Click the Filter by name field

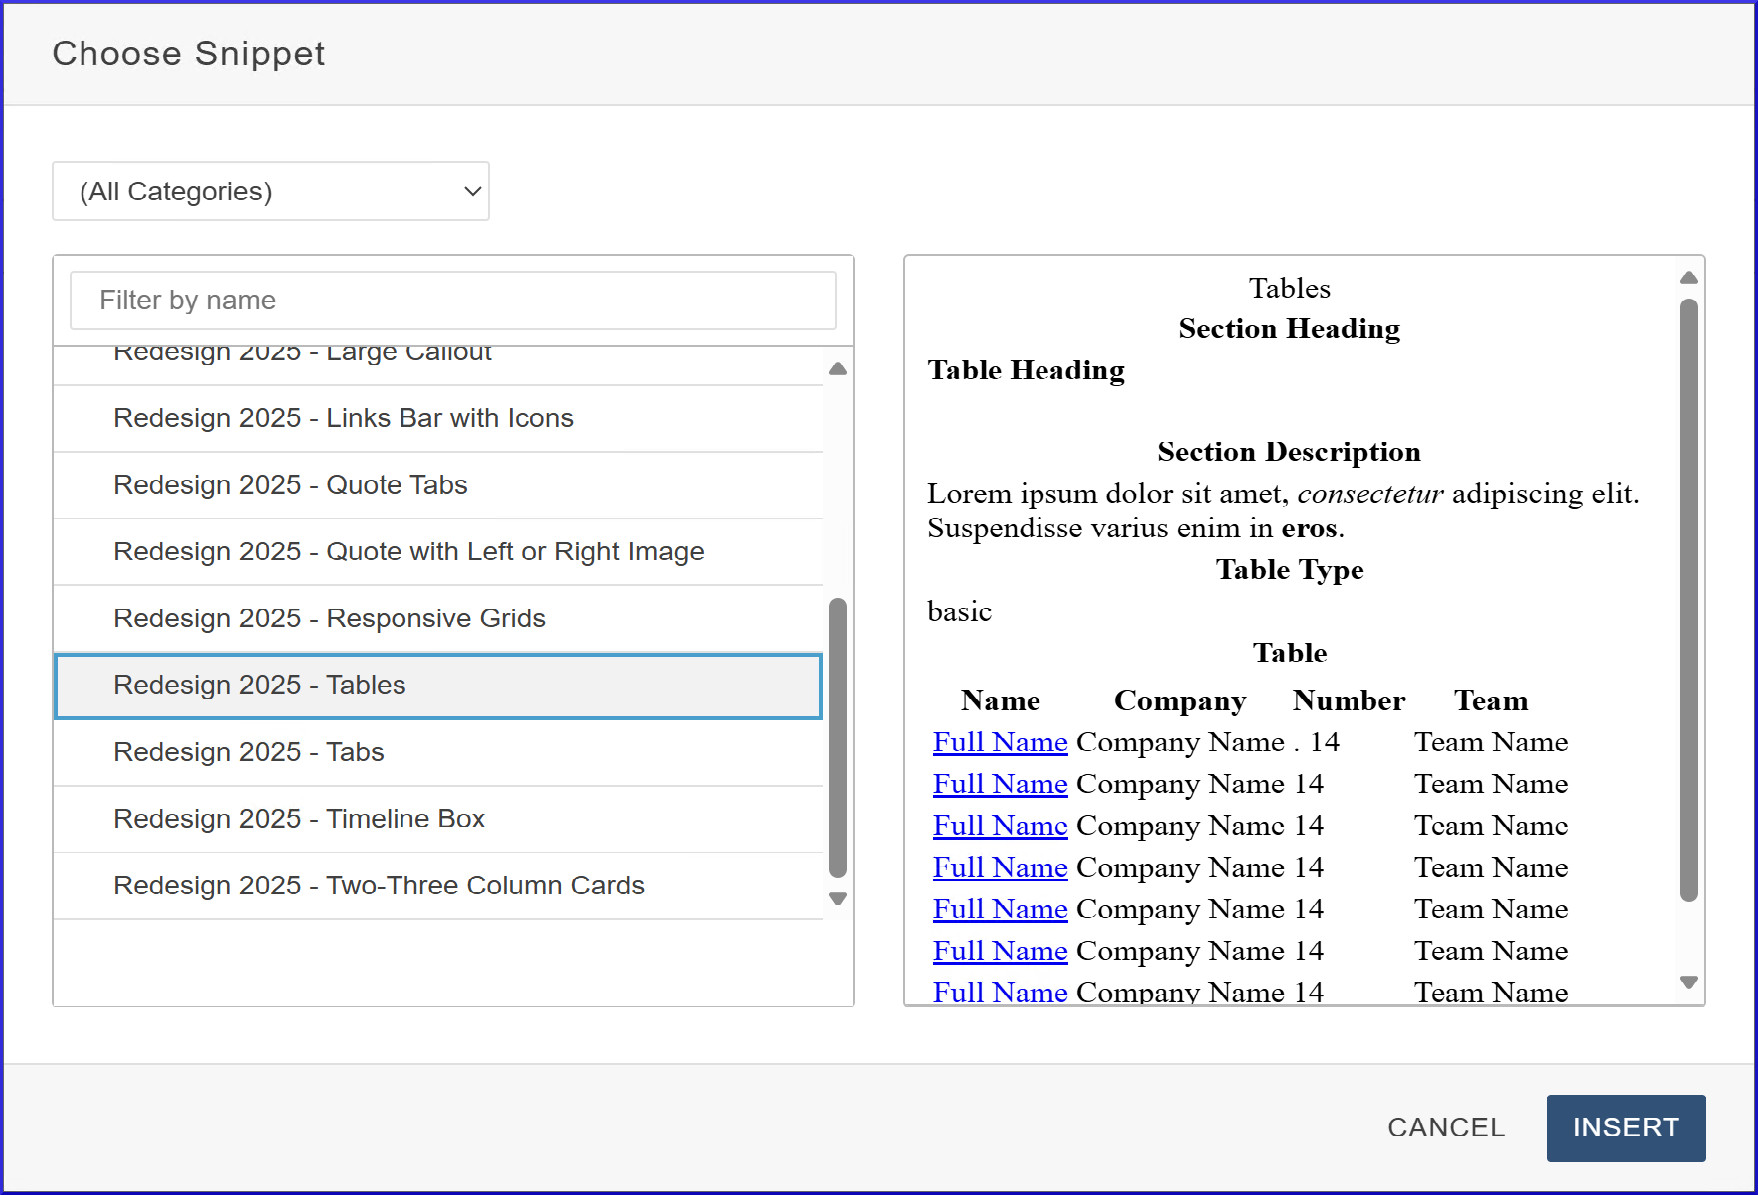click(x=453, y=300)
